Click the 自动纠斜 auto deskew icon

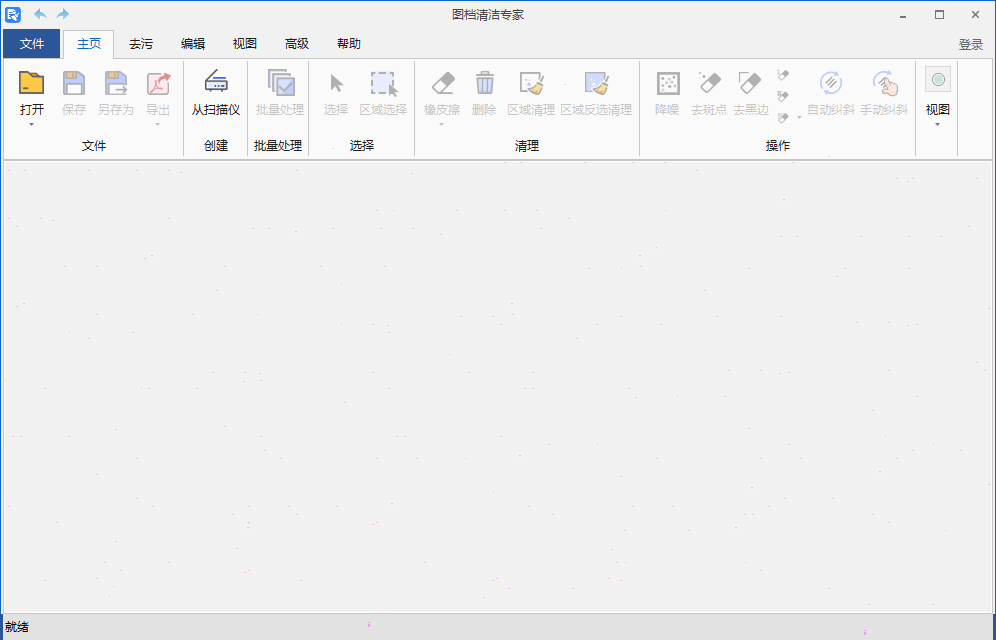pos(831,84)
